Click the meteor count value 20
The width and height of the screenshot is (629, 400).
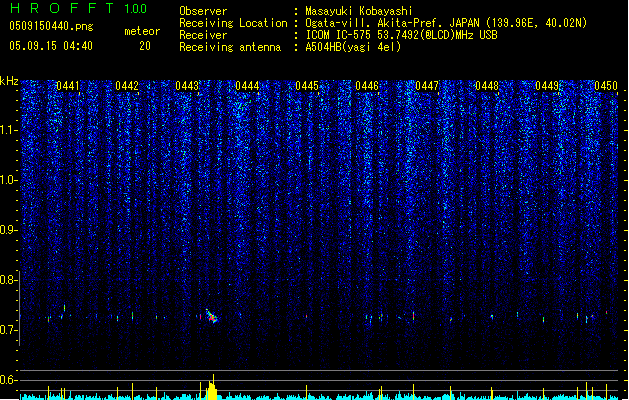pos(145,46)
